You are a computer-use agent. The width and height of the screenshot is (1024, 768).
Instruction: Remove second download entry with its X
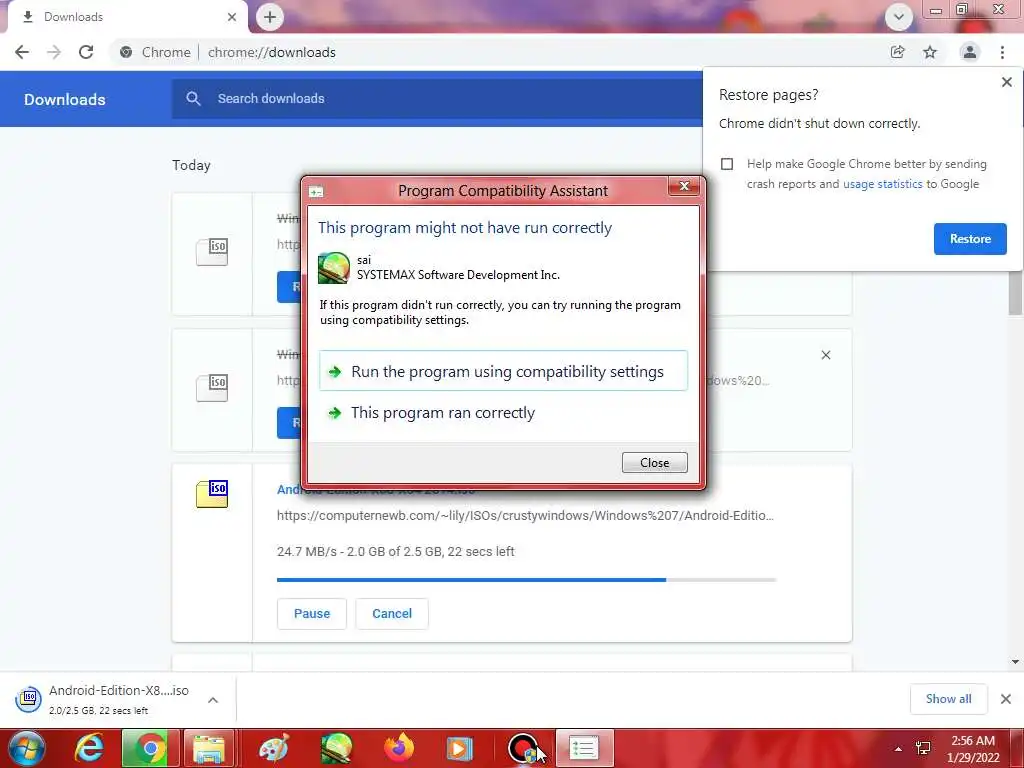point(825,355)
